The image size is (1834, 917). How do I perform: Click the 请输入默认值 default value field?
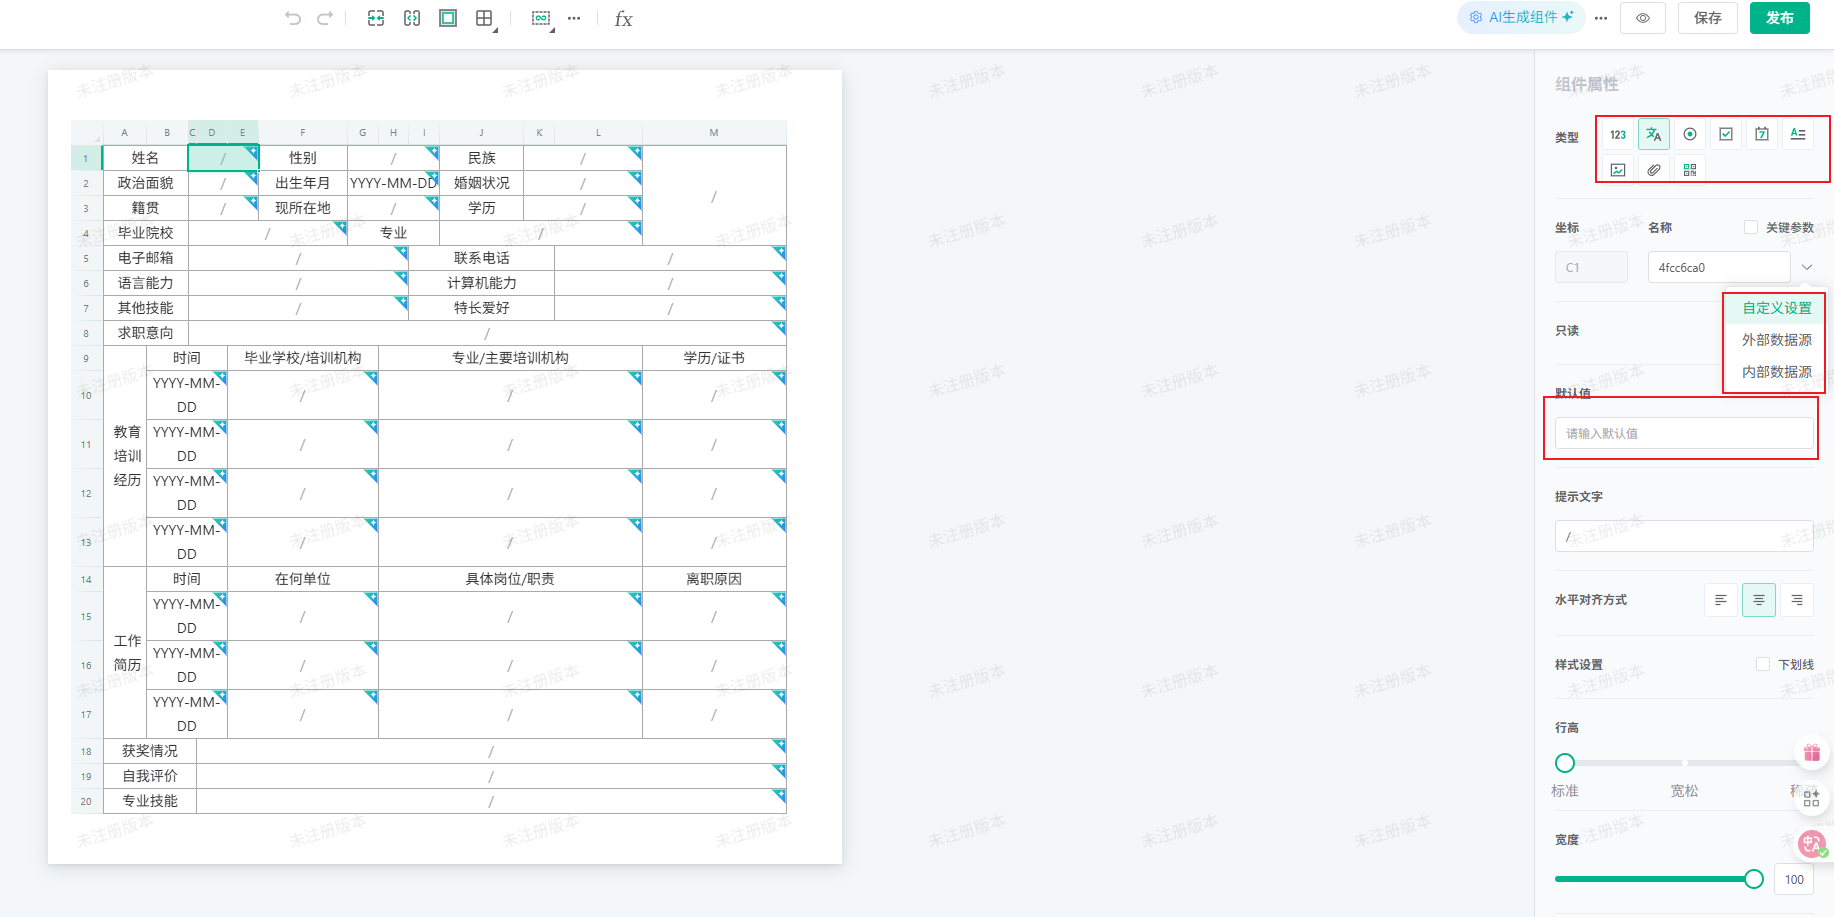(x=1684, y=433)
